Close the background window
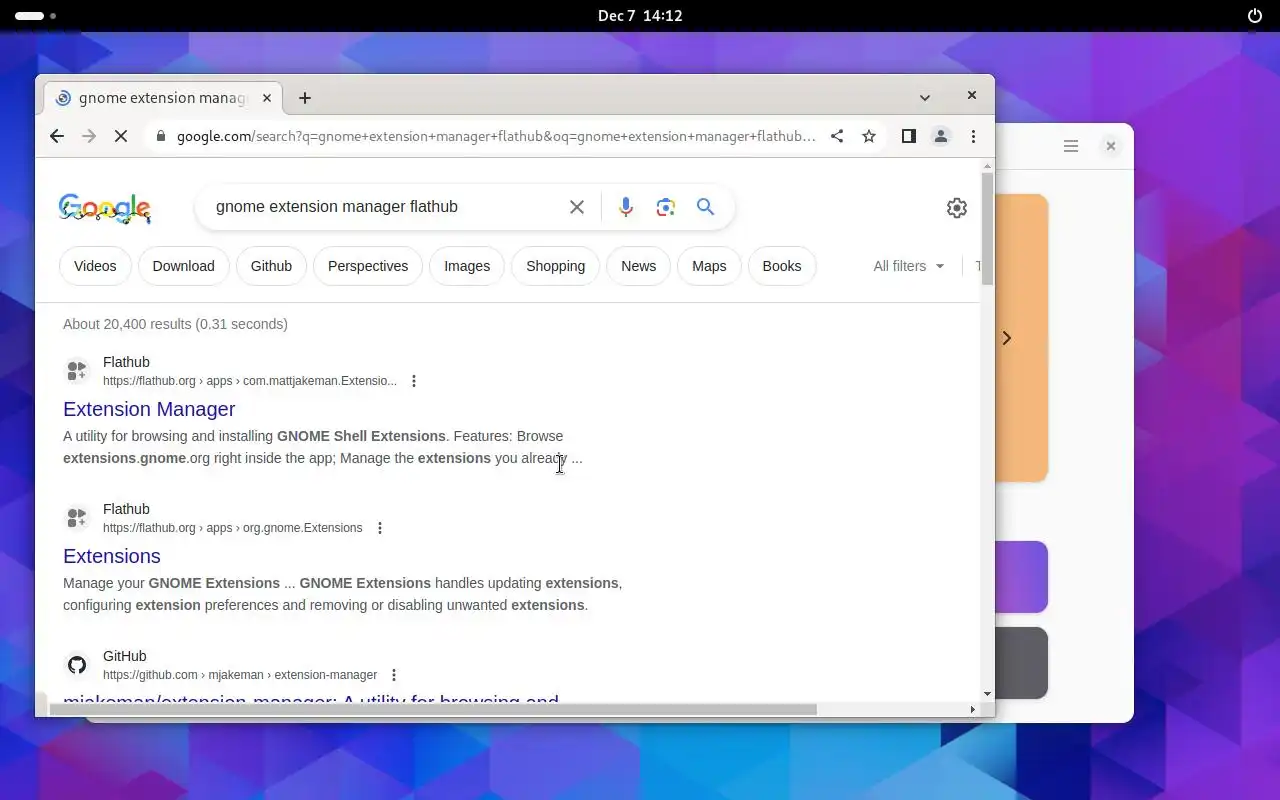The width and height of the screenshot is (1280, 800). [1111, 146]
